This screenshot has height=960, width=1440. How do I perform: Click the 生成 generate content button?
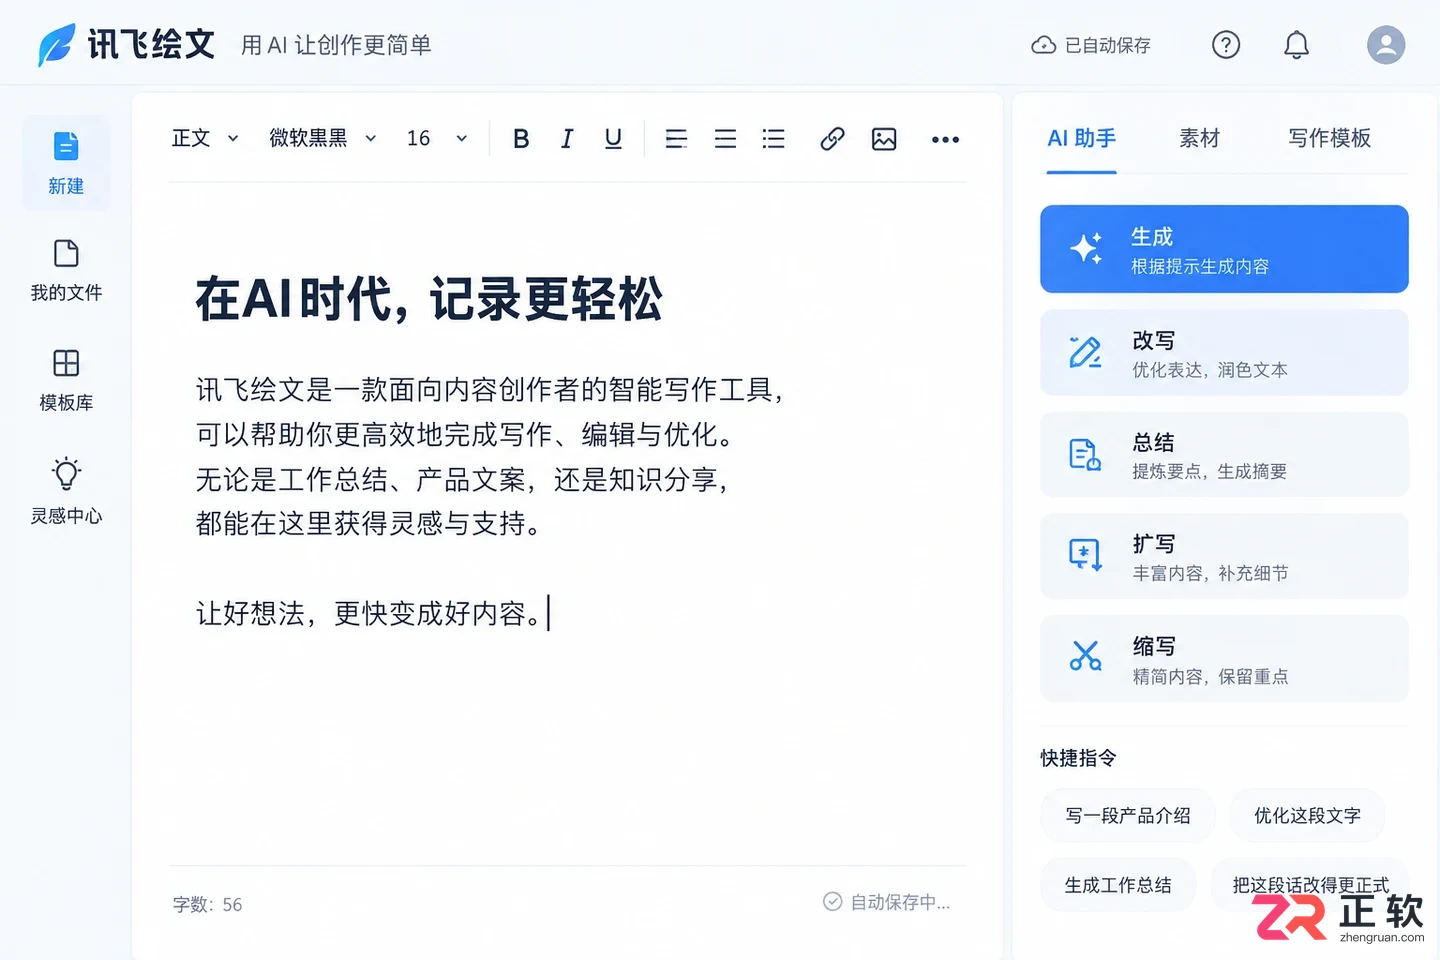click(x=1224, y=249)
